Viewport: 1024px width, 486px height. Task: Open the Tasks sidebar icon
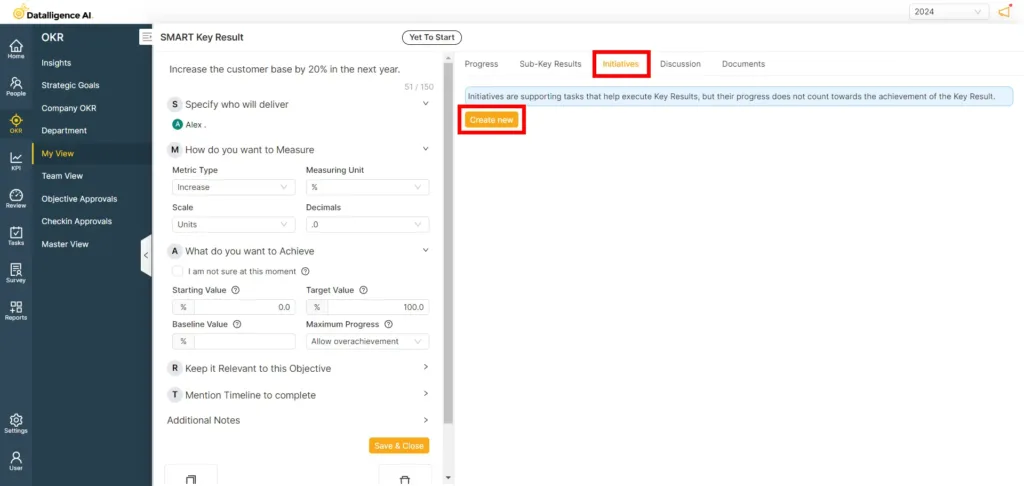tap(16, 236)
